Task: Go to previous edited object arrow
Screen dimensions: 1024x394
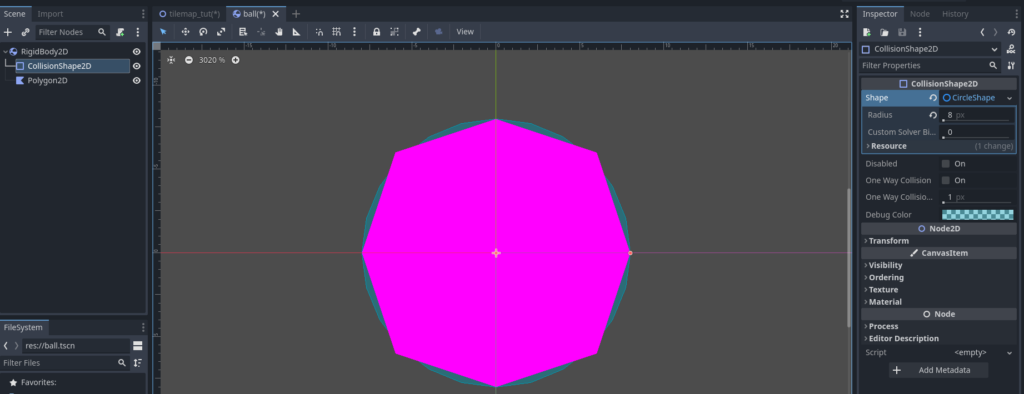Action: click(x=982, y=32)
